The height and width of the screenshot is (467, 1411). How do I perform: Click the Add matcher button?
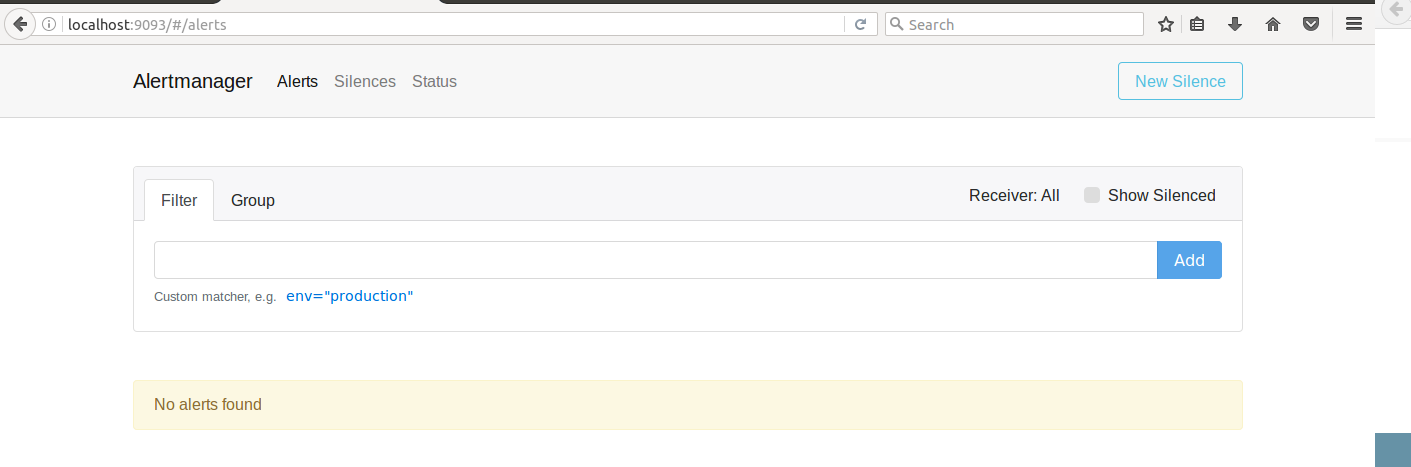(x=1189, y=260)
